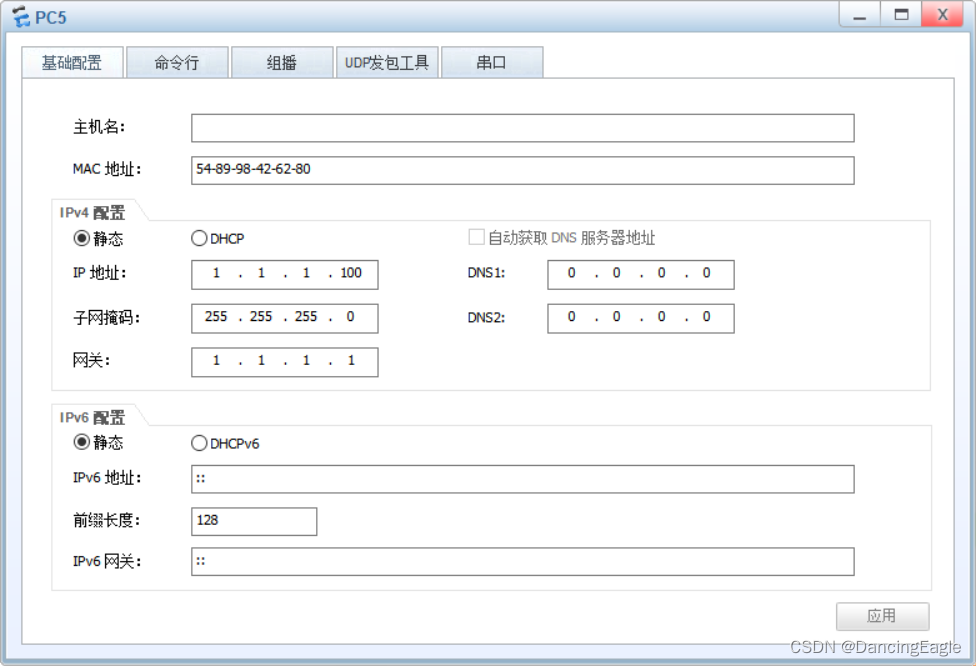Close the PC5 window
The width and height of the screenshot is (976, 666).
click(x=942, y=15)
